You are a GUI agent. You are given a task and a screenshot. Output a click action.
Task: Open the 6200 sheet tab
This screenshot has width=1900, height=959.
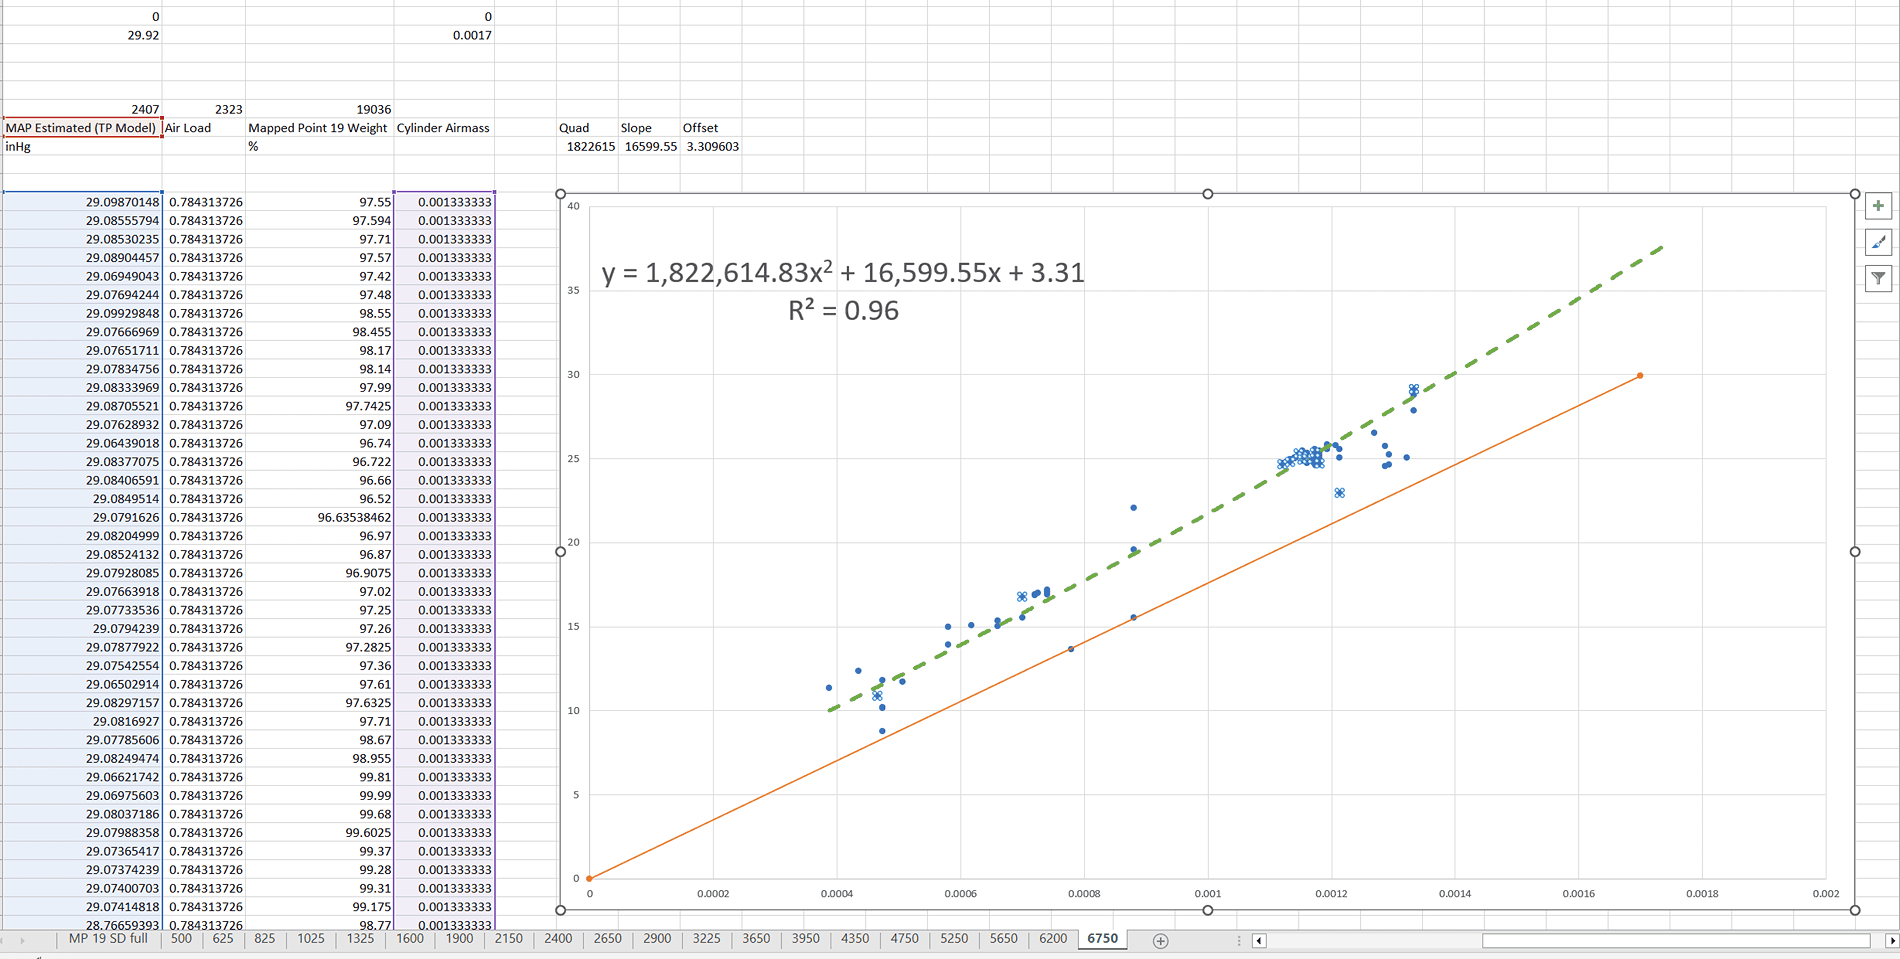point(1053,939)
